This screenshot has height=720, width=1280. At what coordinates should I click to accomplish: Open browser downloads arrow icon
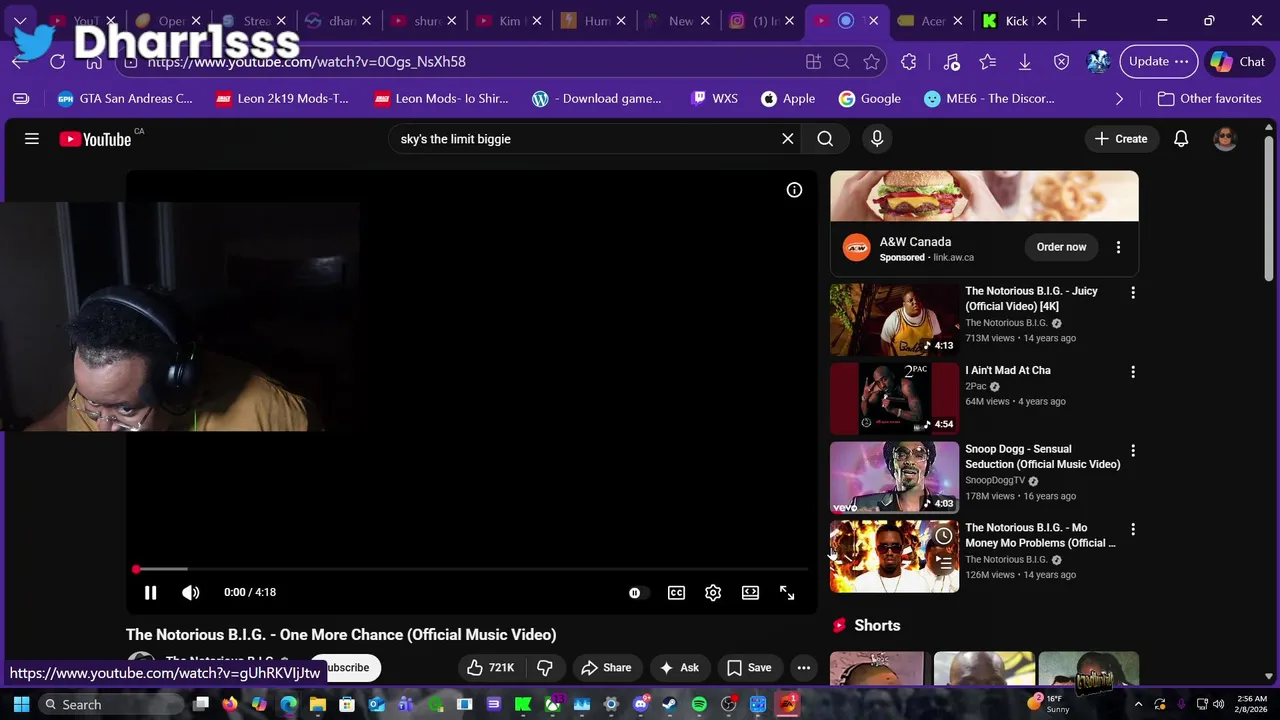click(x=1024, y=61)
